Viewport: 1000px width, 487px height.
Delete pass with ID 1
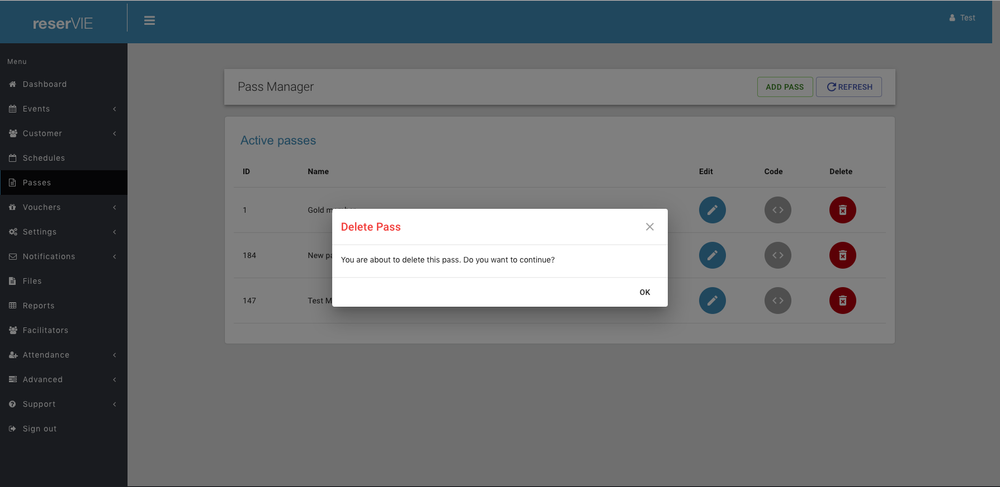842,210
